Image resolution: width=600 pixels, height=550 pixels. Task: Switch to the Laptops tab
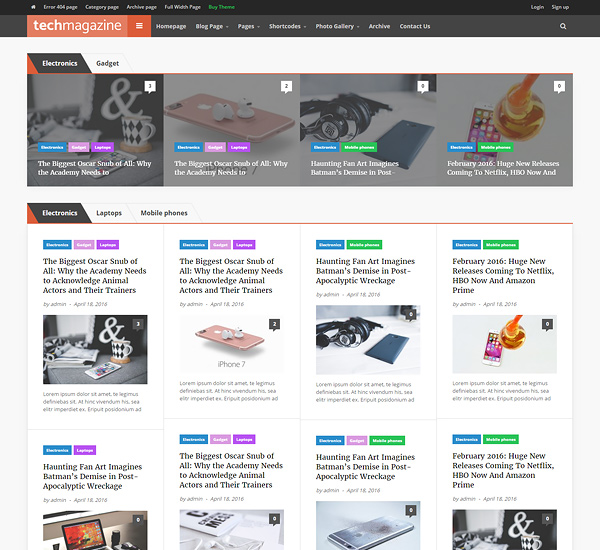click(109, 213)
